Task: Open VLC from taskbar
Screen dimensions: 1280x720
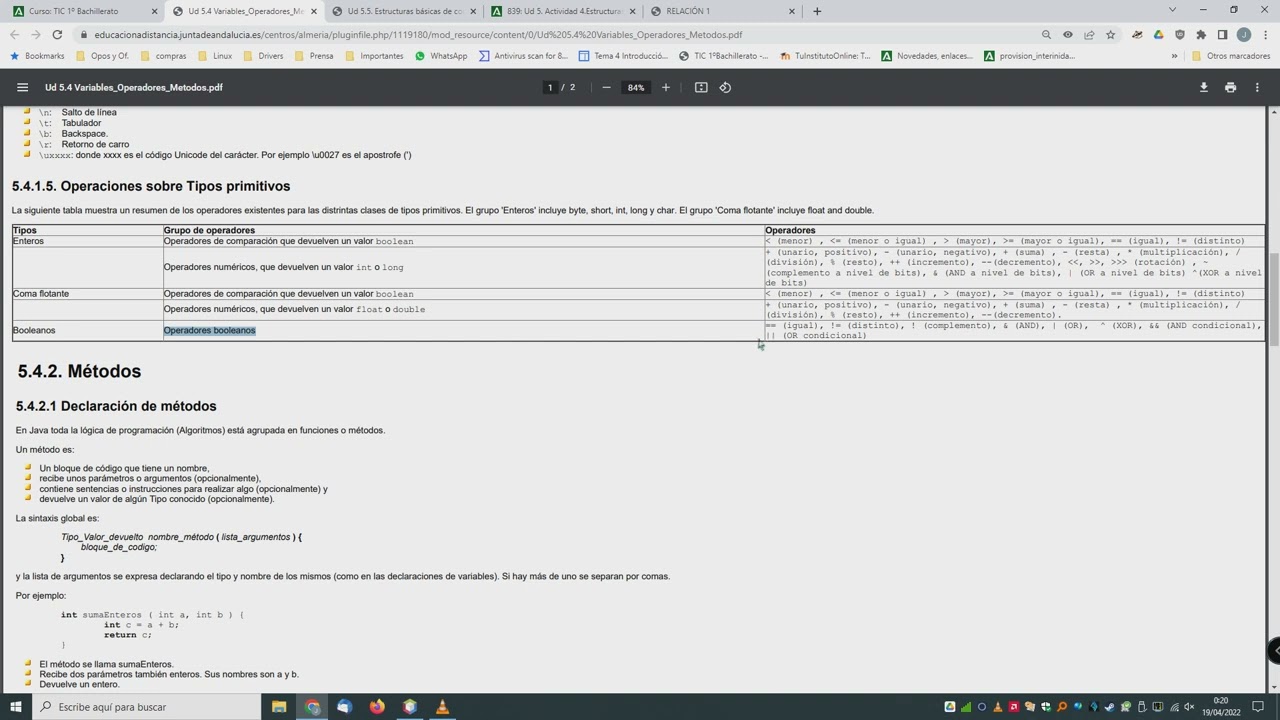Action: [442, 707]
